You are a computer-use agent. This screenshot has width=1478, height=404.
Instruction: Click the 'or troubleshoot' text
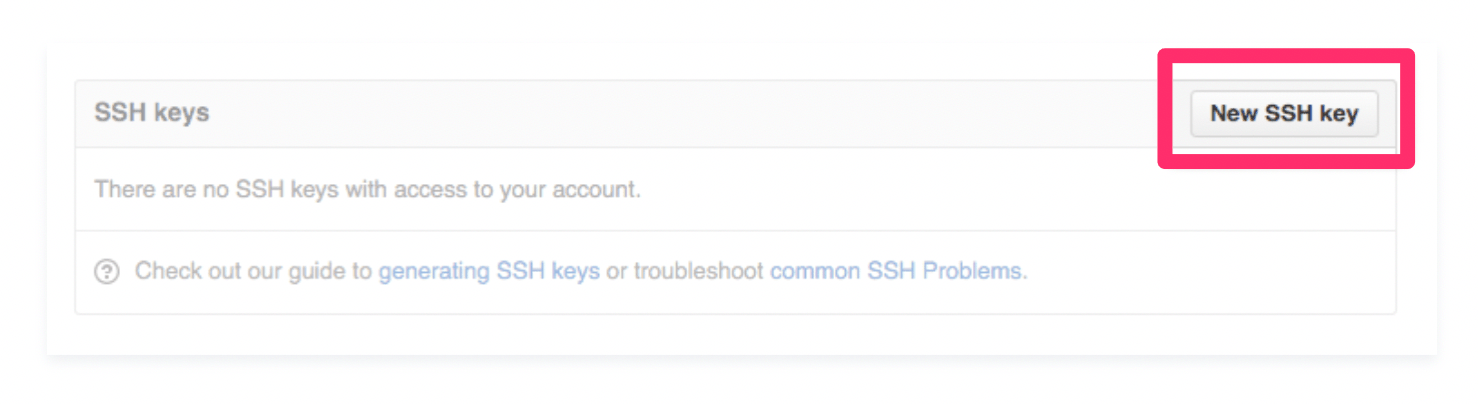pyautogui.click(x=685, y=271)
